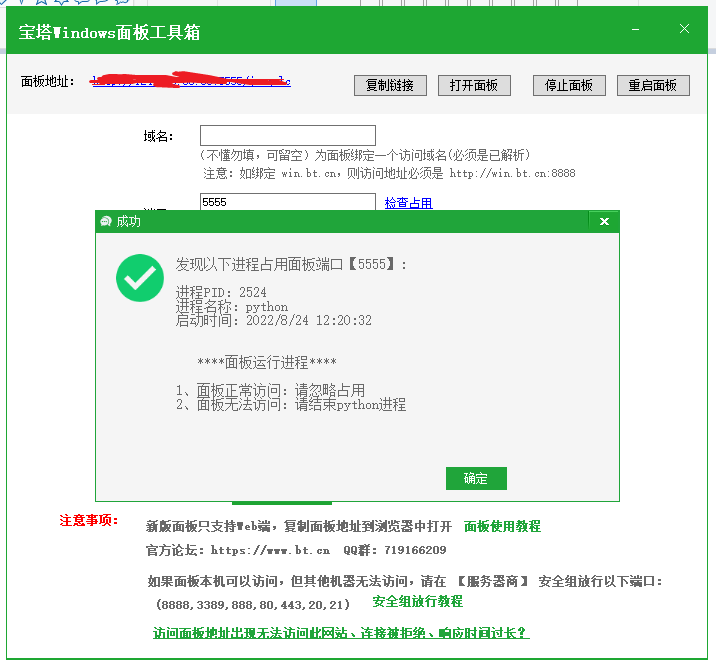
Task: Open the 访问面板地址出现无法访问此网站 help link
Action: 341,633
